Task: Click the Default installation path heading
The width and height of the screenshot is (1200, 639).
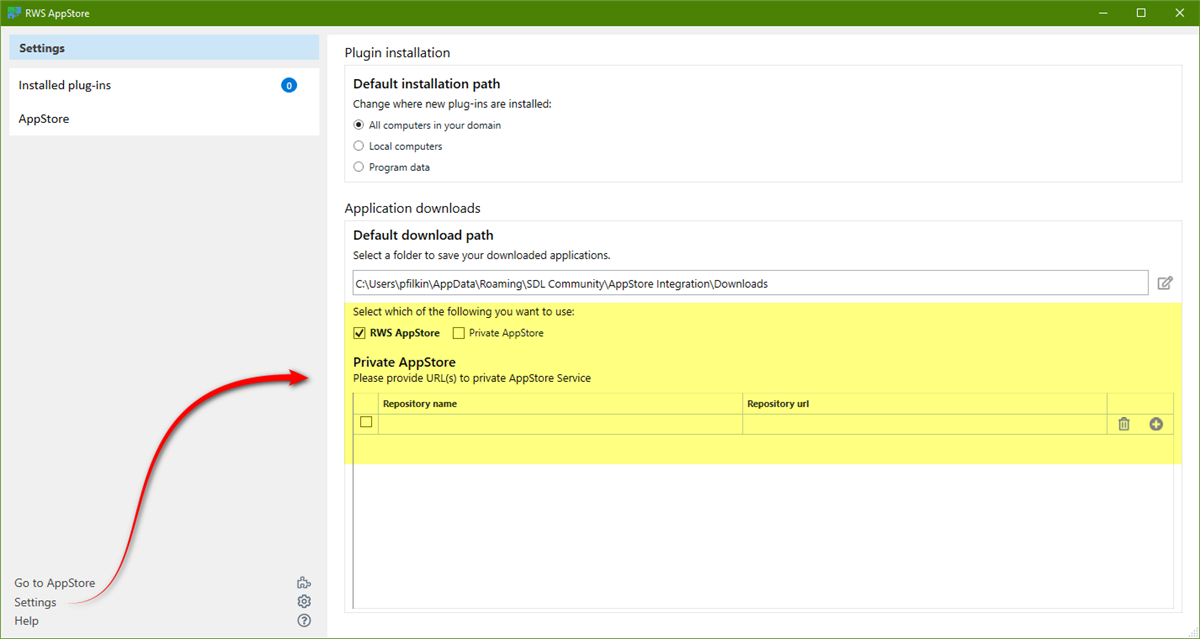Action: click(x=427, y=84)
